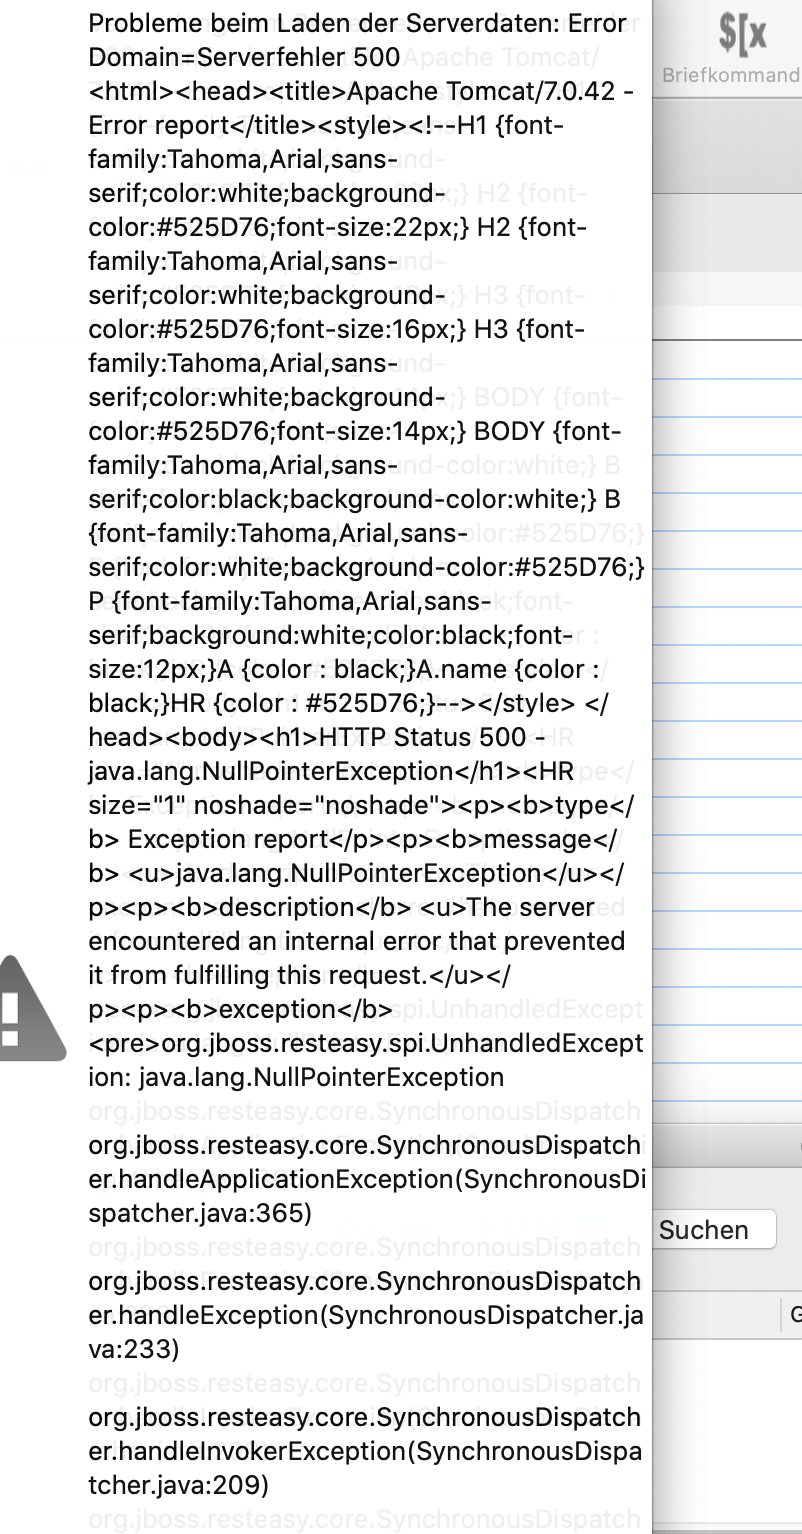Select the 'Probleme beim Laden der Serverdaten' line
Screen dimensions: 802x1534
[358, 23]
